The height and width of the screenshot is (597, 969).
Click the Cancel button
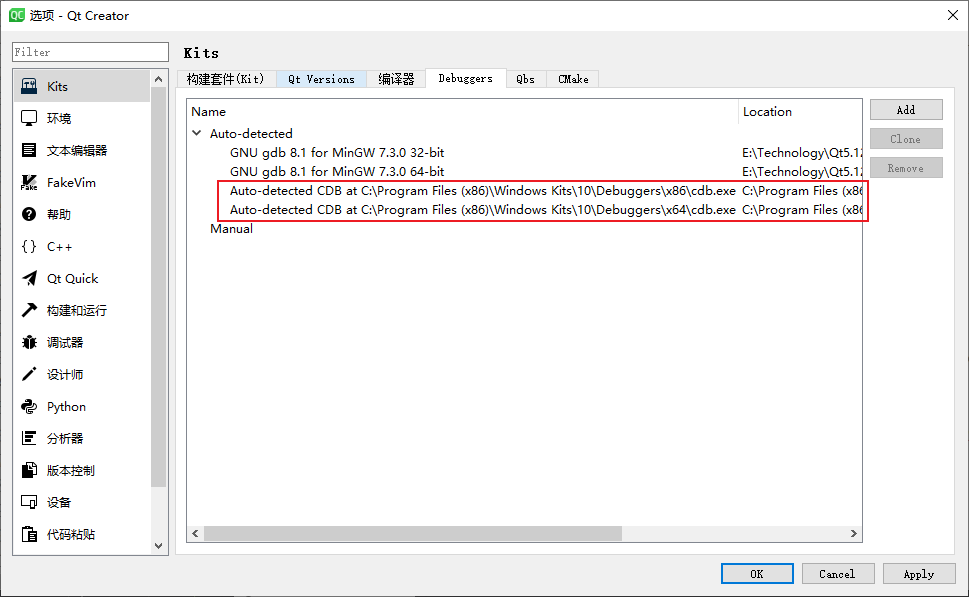coord(837,574)
